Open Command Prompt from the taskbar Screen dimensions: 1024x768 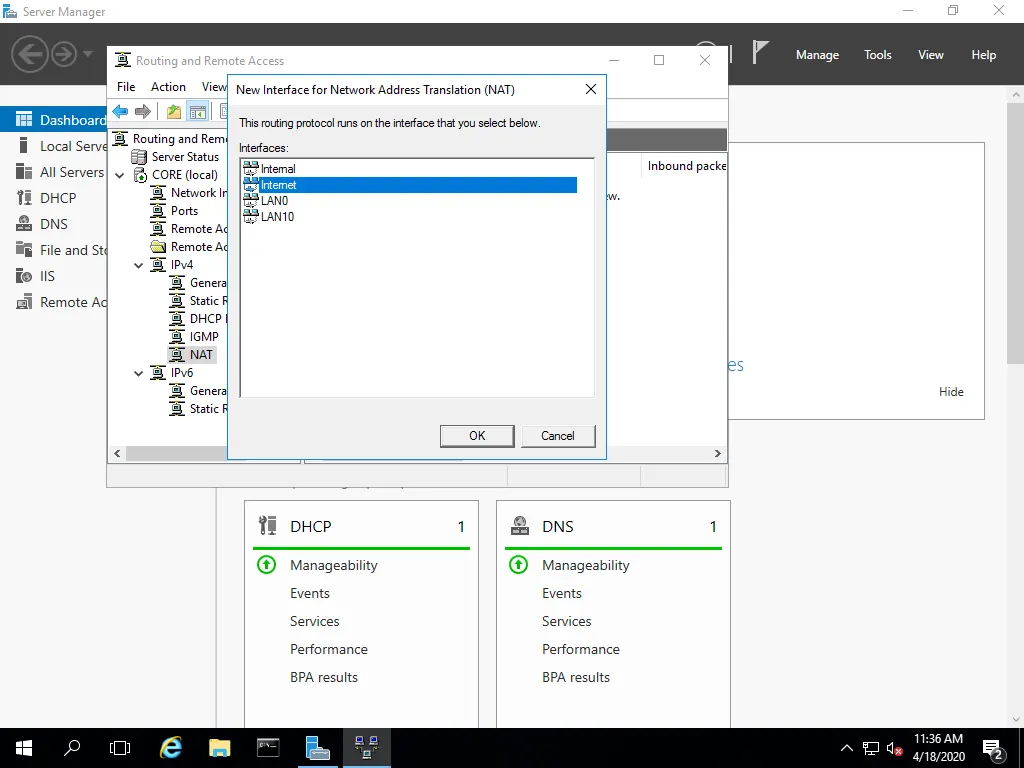click(268, 747)
